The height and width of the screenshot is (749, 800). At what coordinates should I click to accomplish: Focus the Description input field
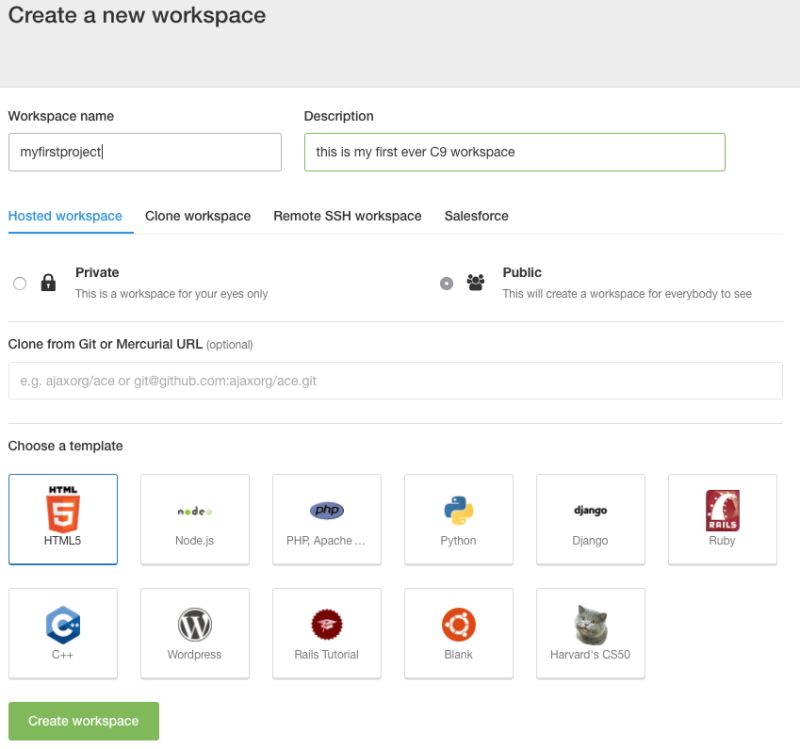point(514,152)
